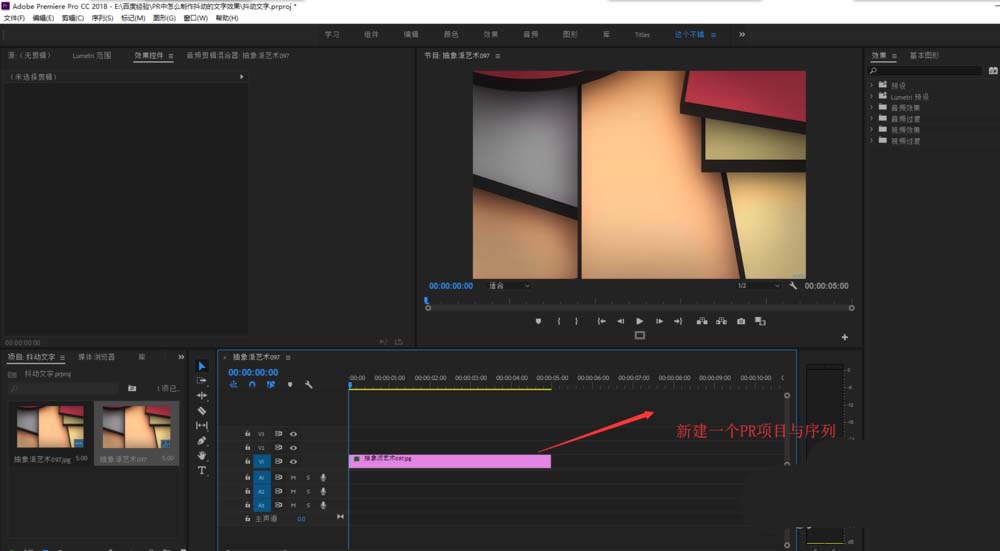Open the 适合 zoom level dropdown

point(509,286)
